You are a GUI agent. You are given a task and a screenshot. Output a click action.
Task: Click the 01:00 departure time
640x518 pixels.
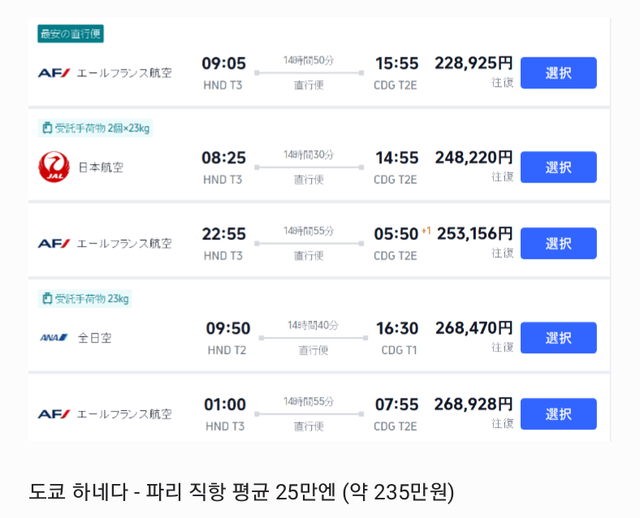tap(224, 405)
